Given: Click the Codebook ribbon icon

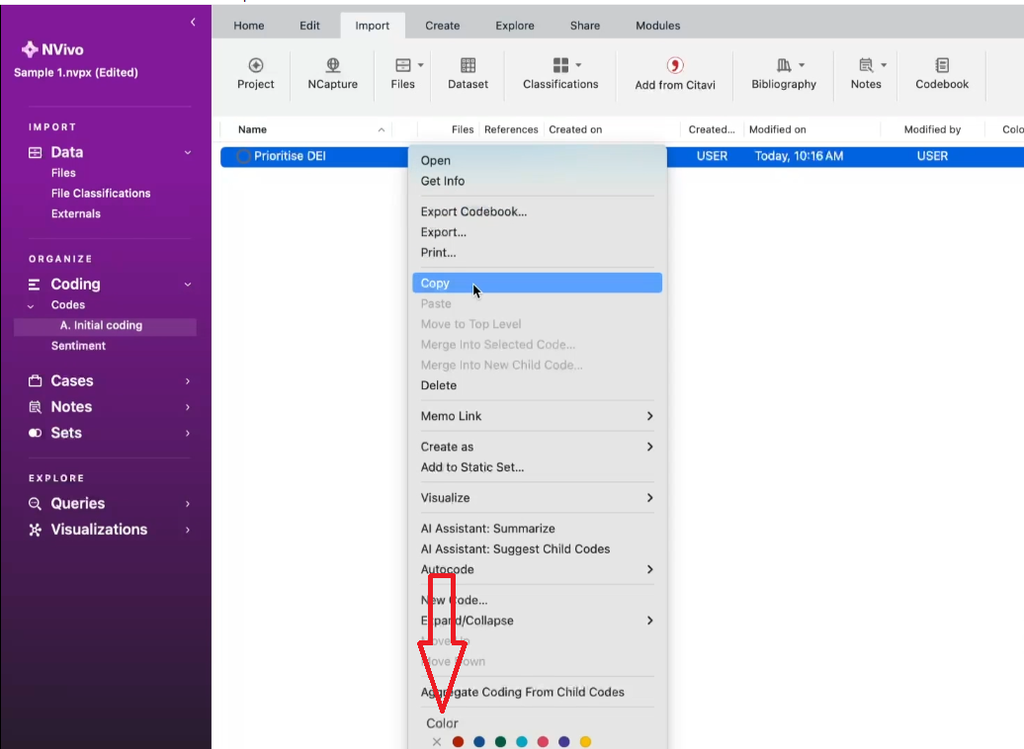Looking at the screenshot, I should tap(942, 65).
